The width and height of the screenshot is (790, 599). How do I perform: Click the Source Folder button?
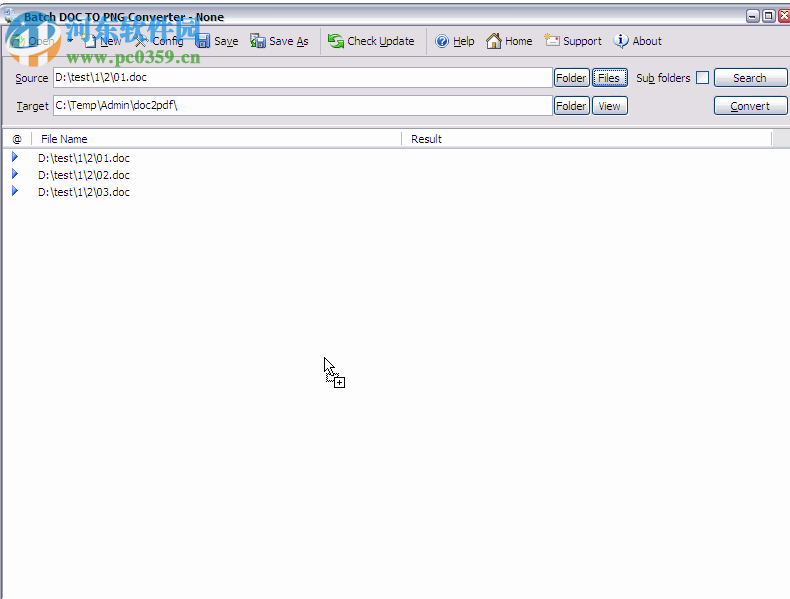(571, 78)
